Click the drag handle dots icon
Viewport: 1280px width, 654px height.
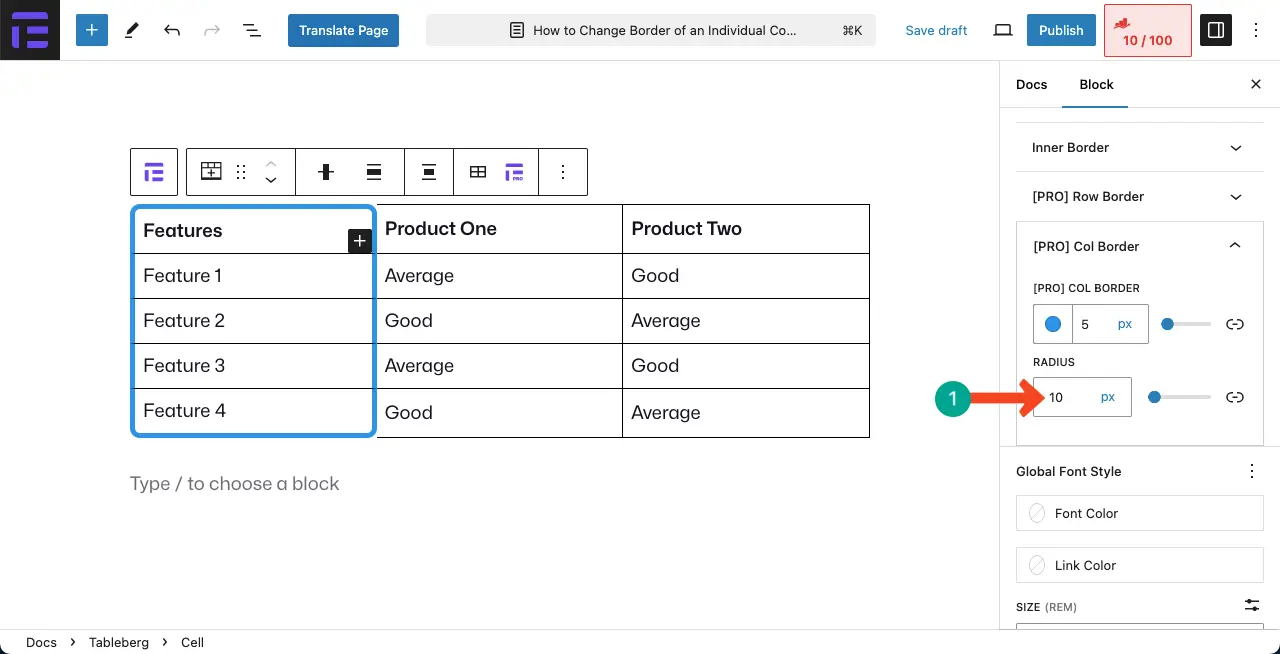(241, 172)
